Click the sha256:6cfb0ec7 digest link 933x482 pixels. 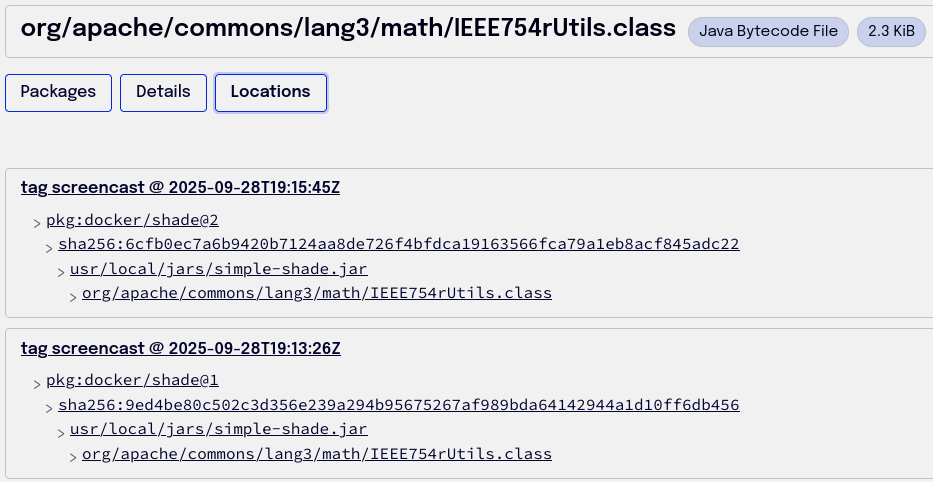click(x=398, y=244)
